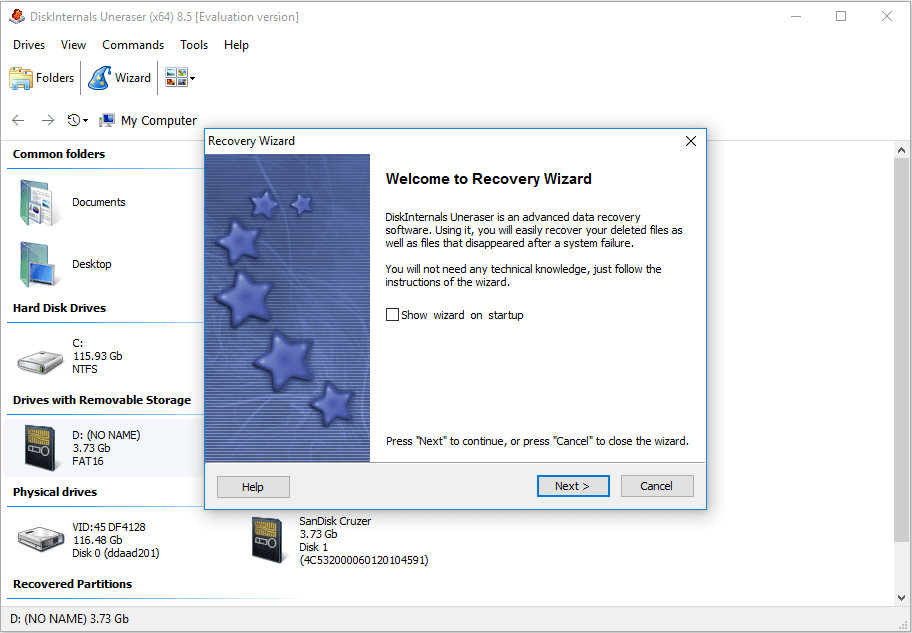Enable Show wizard on startup checkbox

pos(392,315)
